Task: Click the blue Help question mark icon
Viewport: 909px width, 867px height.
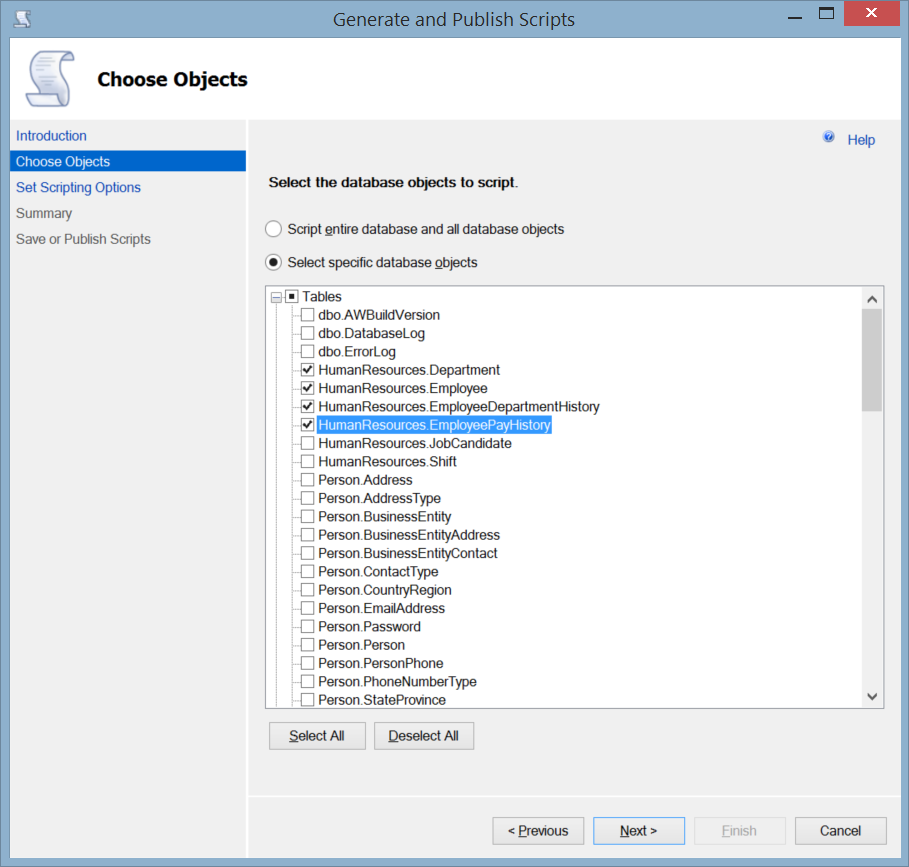Action: tap(829, 137)
